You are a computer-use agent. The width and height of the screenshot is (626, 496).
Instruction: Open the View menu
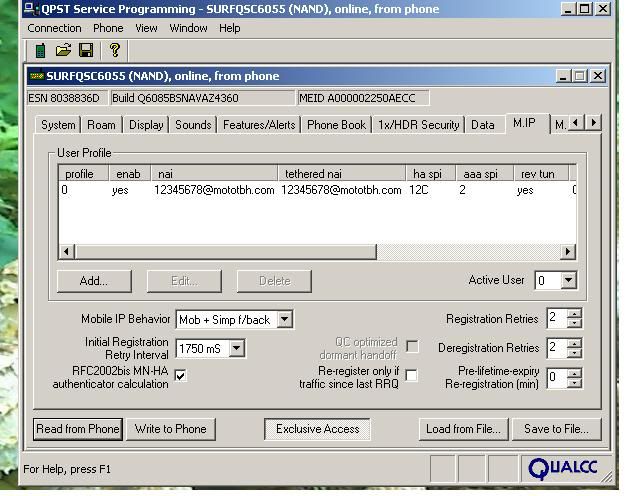tap(146, 28)
